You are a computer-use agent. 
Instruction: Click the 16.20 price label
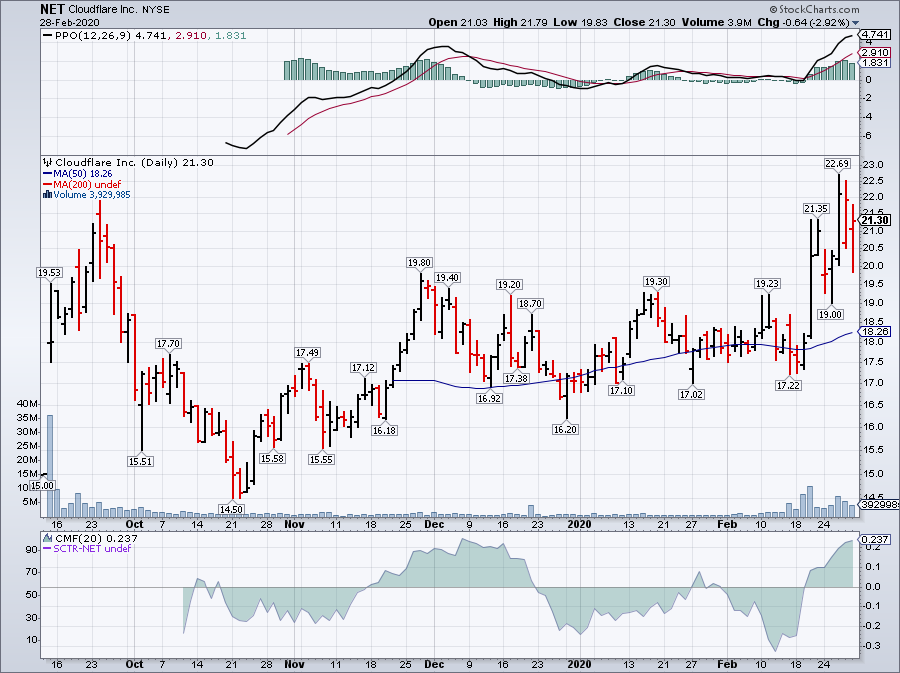pyautogui.click(x=565, y=430)
